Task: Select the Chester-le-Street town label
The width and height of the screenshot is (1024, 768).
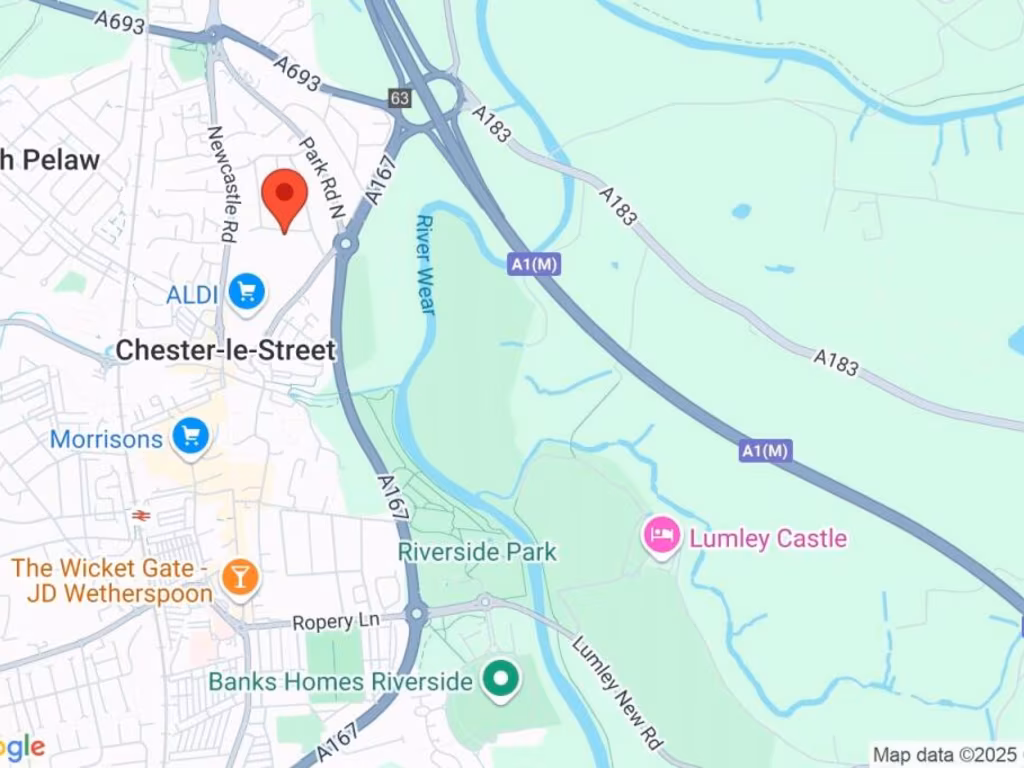Action: 225,351
